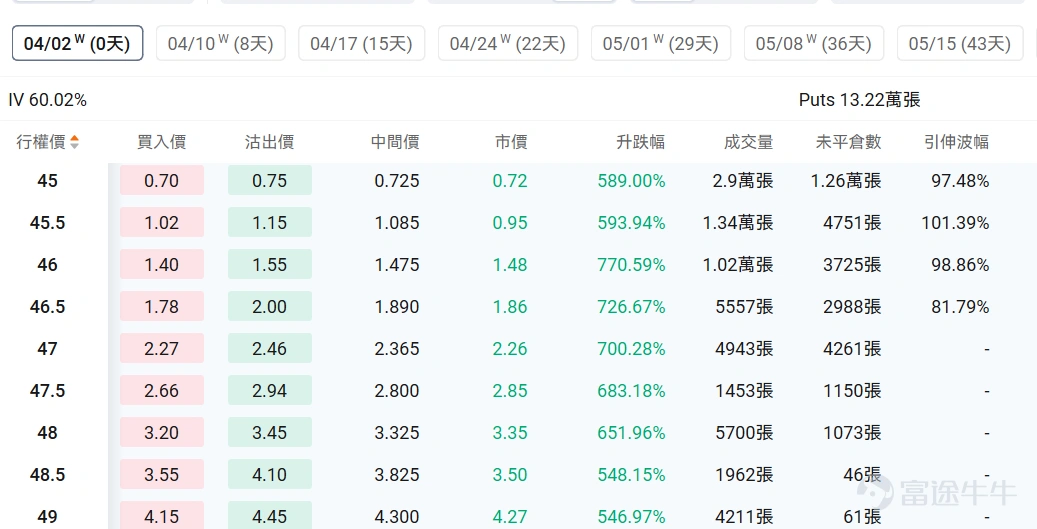Click implied volatility 98.86%
The image size is (1037, 529).
960,264
